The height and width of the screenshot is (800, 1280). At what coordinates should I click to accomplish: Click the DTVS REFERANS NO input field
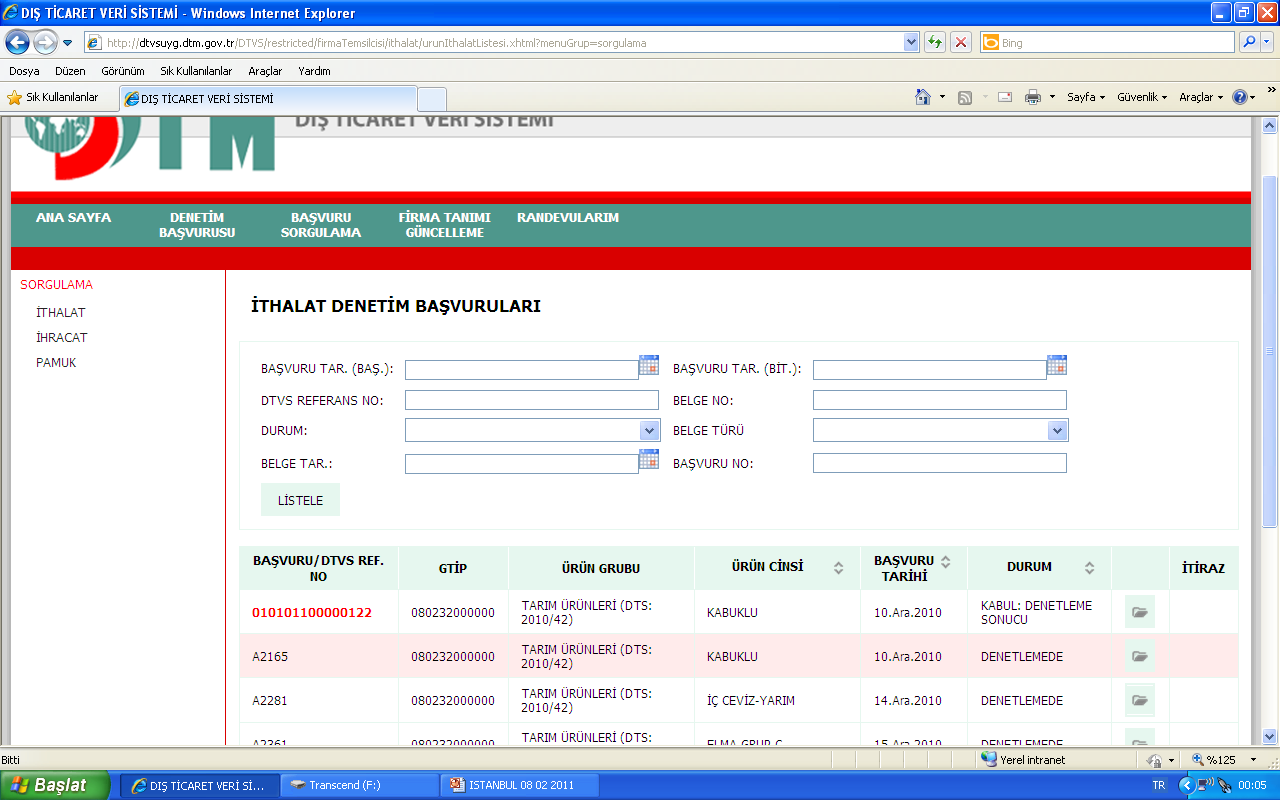(x=532, y=400)
